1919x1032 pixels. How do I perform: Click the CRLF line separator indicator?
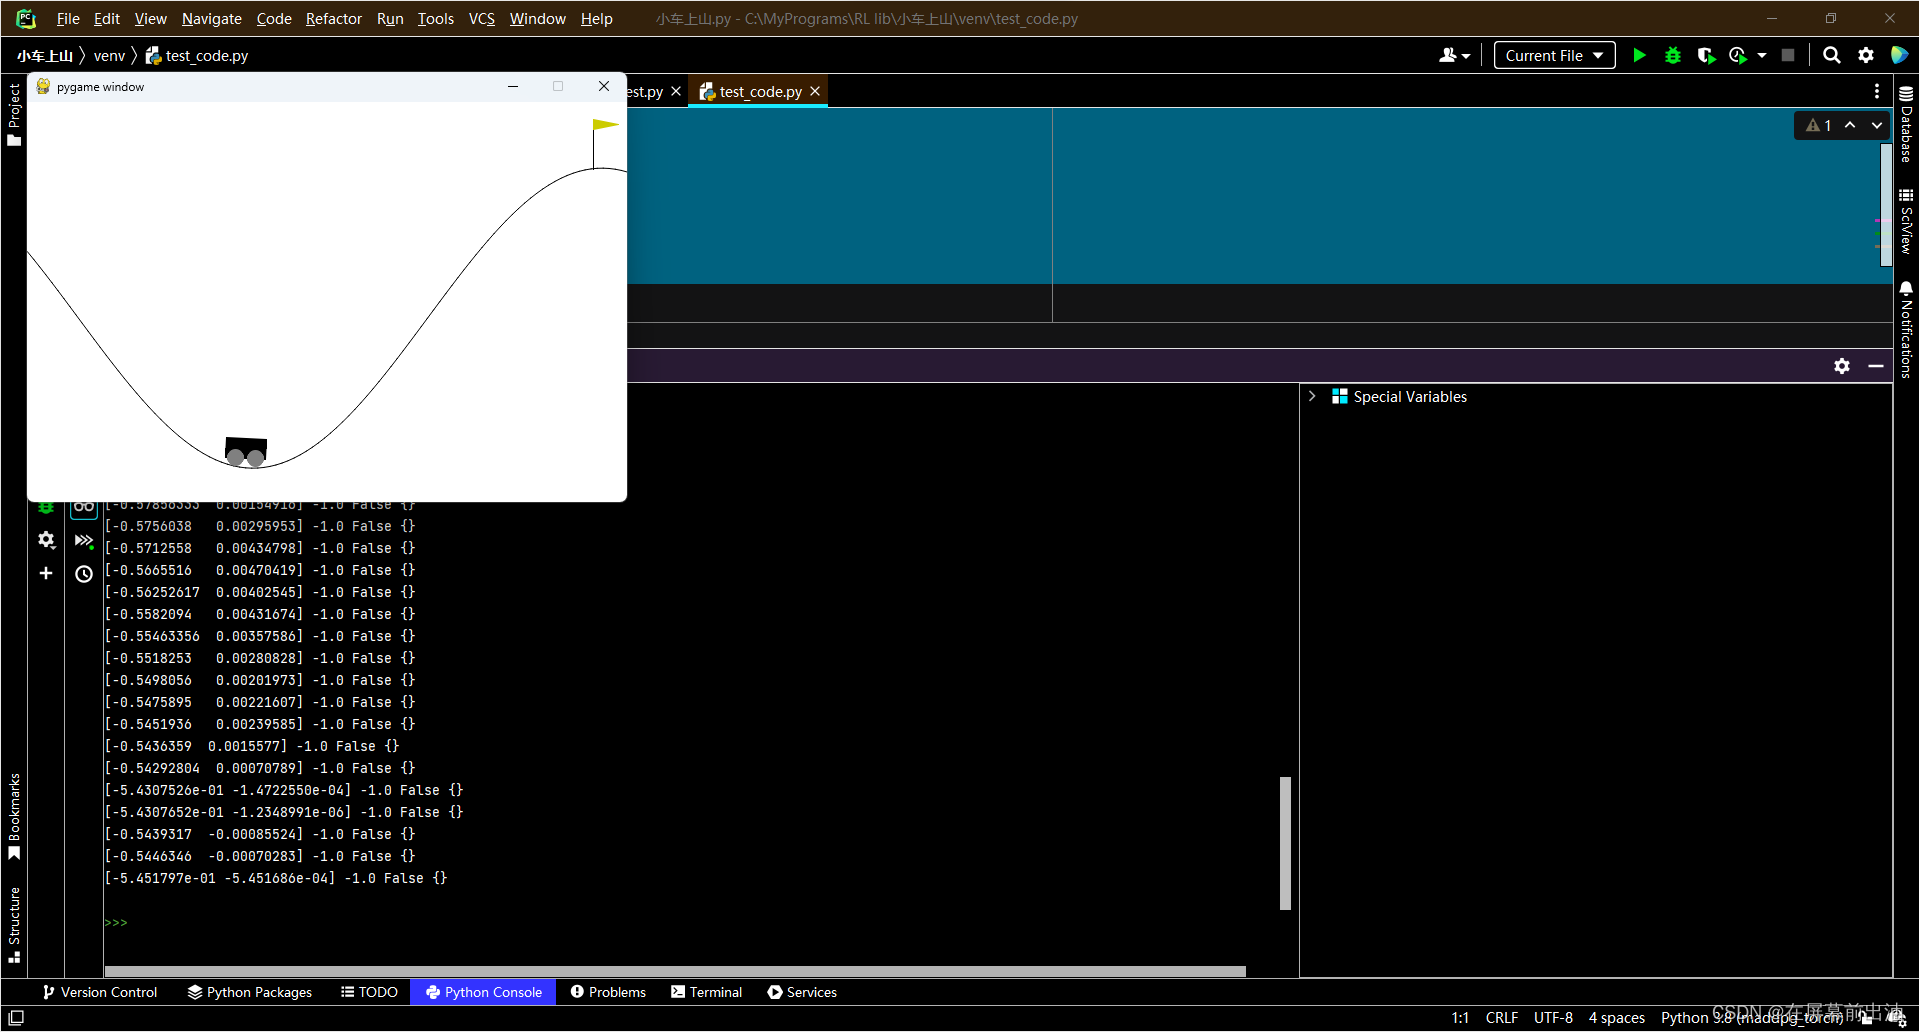tap(1502, 1017)
